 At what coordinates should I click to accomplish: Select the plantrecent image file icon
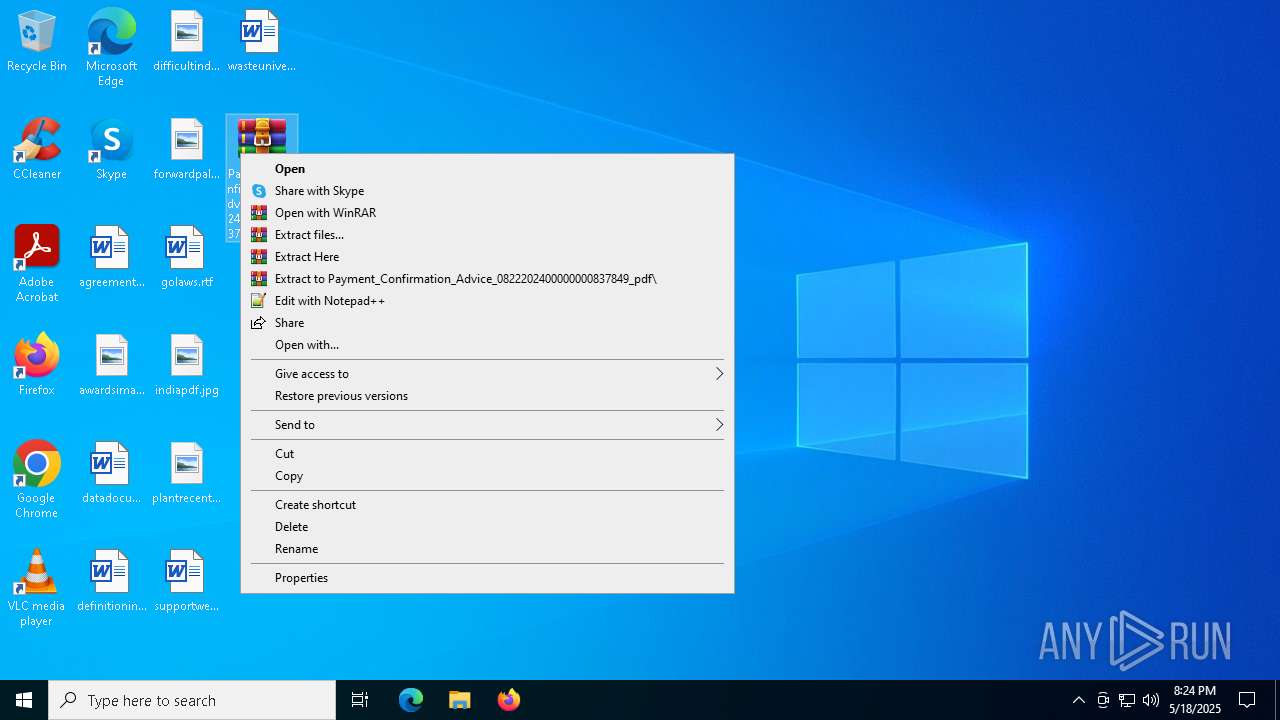tap(186, 473)
